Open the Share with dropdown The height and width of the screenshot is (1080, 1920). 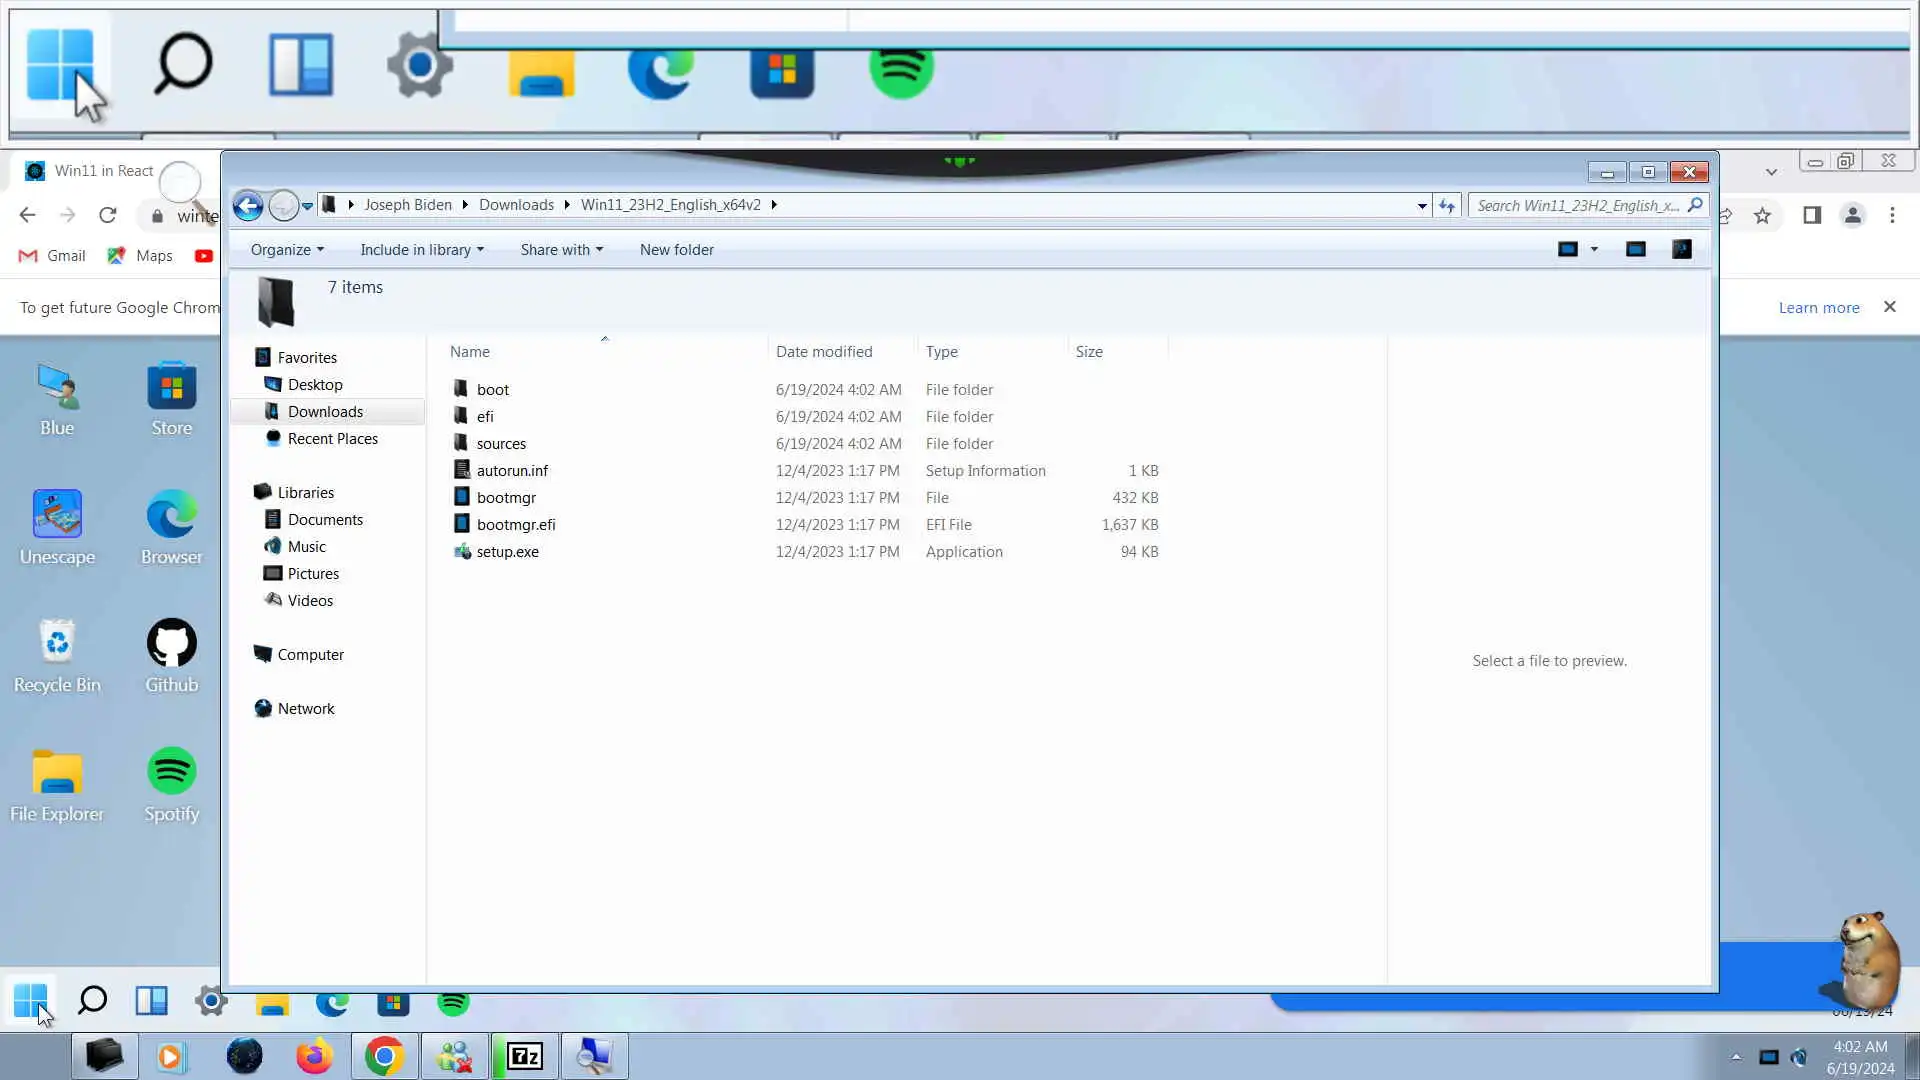pos(561,250)
